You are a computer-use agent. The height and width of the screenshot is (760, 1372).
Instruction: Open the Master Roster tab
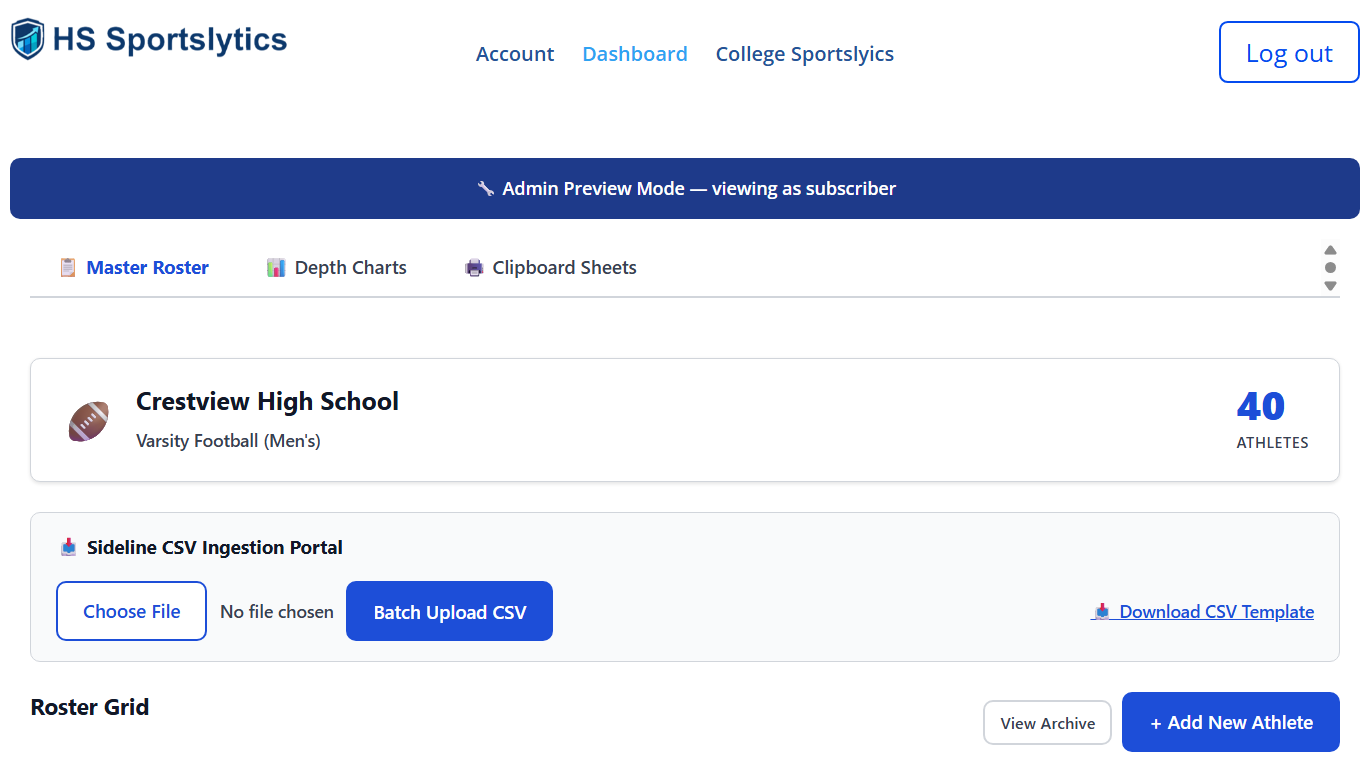[134, 268]
